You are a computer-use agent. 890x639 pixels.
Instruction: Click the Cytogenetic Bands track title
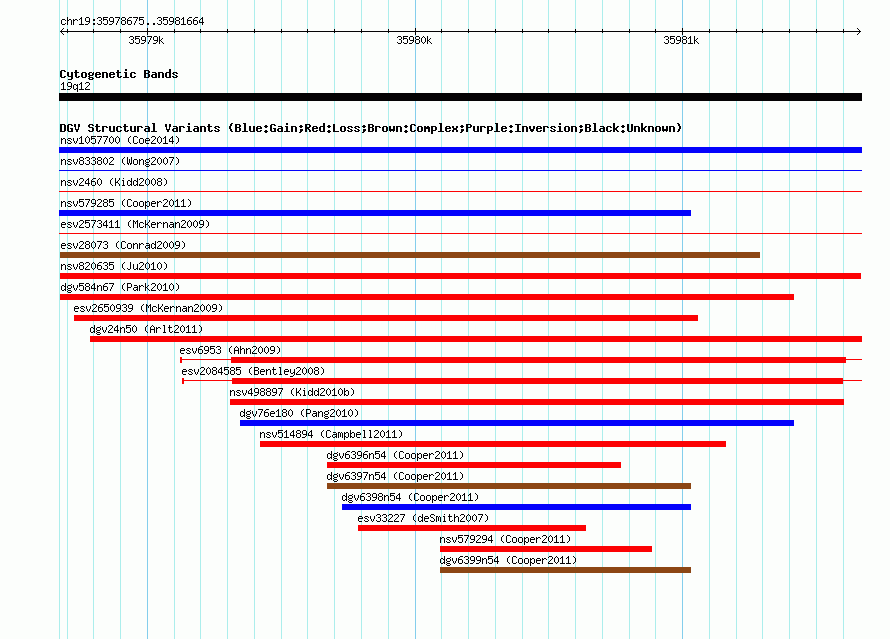119,74
